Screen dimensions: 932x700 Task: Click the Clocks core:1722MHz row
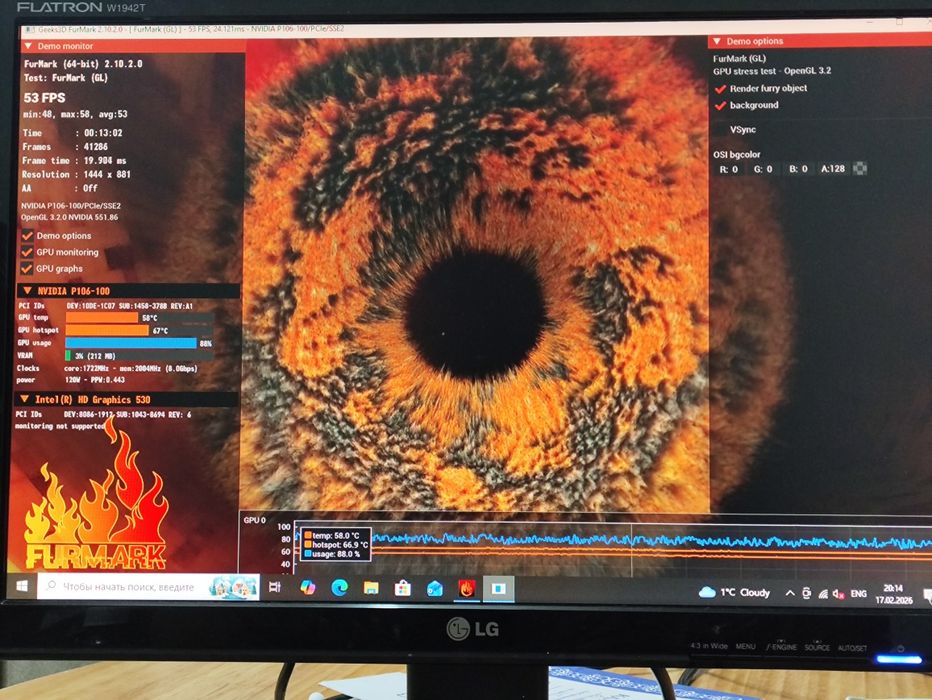pyautogui.click(x=107, y=368)
